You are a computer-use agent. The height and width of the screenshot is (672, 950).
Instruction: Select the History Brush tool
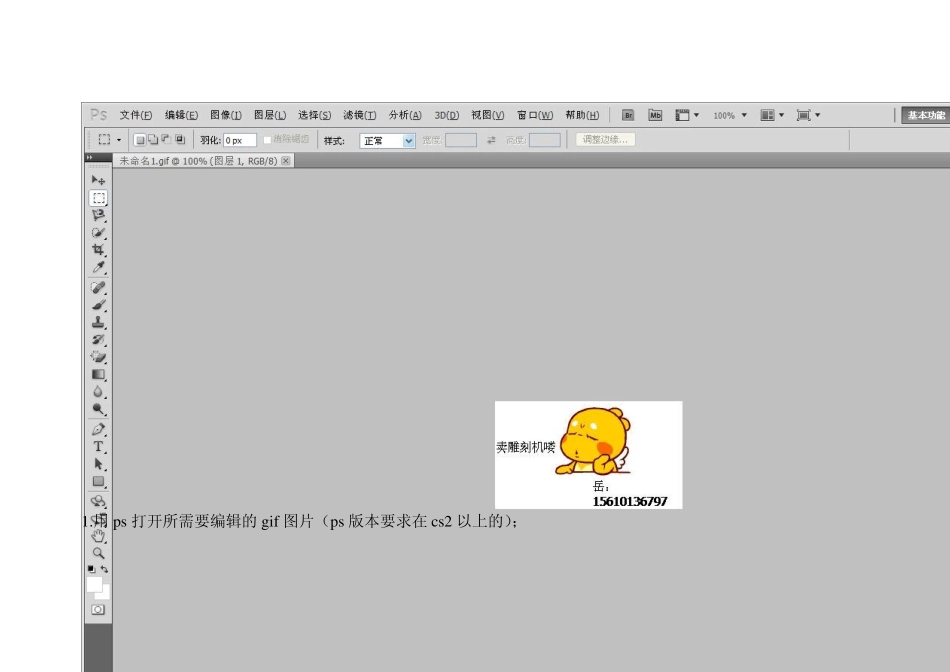(99, 339)
